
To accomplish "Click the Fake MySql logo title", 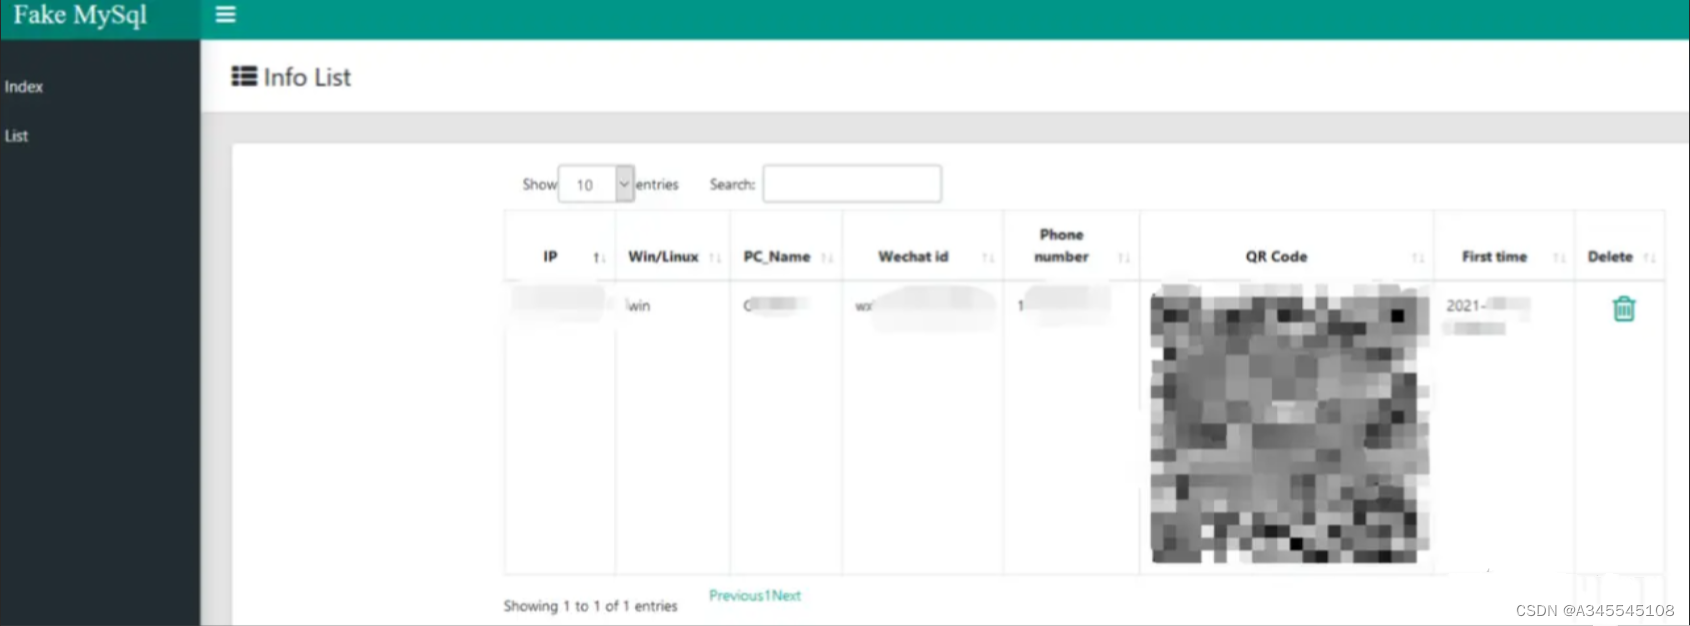I will coord(80,15).
